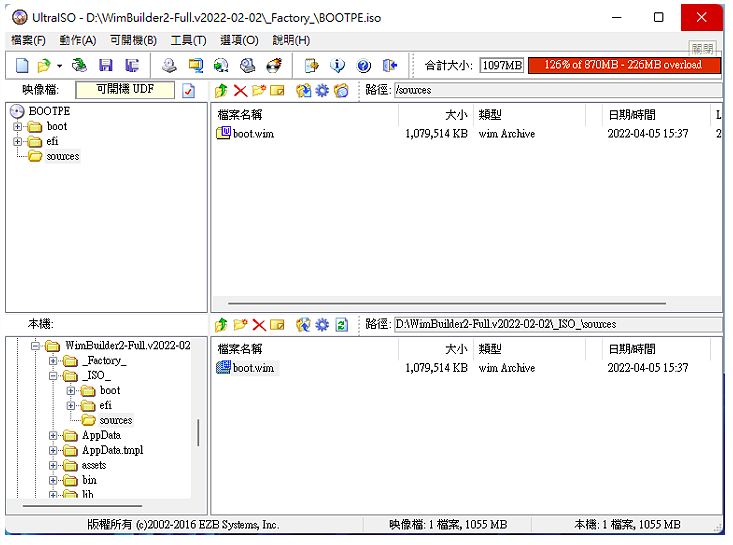Rename item in image pane
This screenshot has height=545, width=733.
tap(277, 90)
